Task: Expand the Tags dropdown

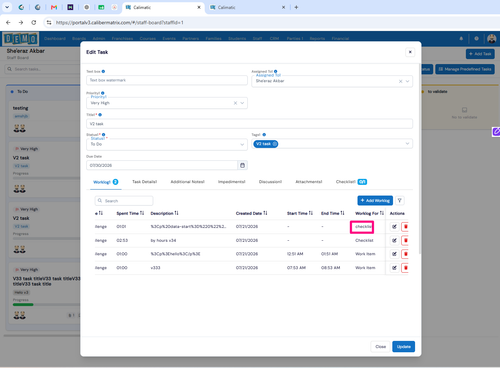Action: pos(407,144)
